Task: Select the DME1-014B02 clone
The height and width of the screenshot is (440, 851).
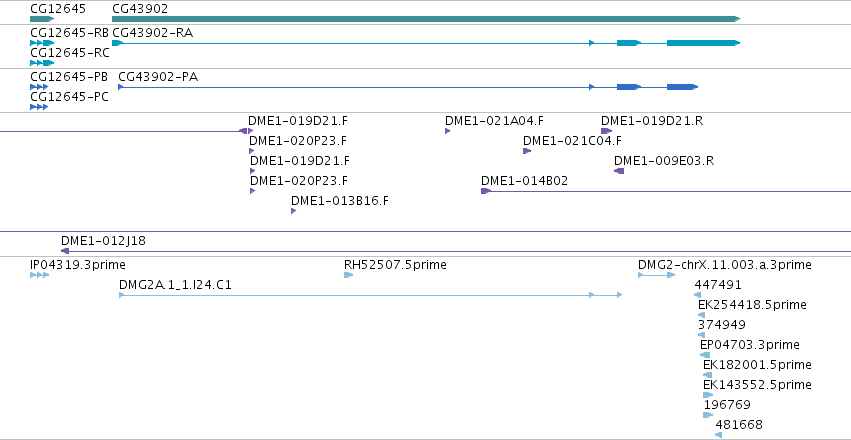Action: [x=666, y=191]
